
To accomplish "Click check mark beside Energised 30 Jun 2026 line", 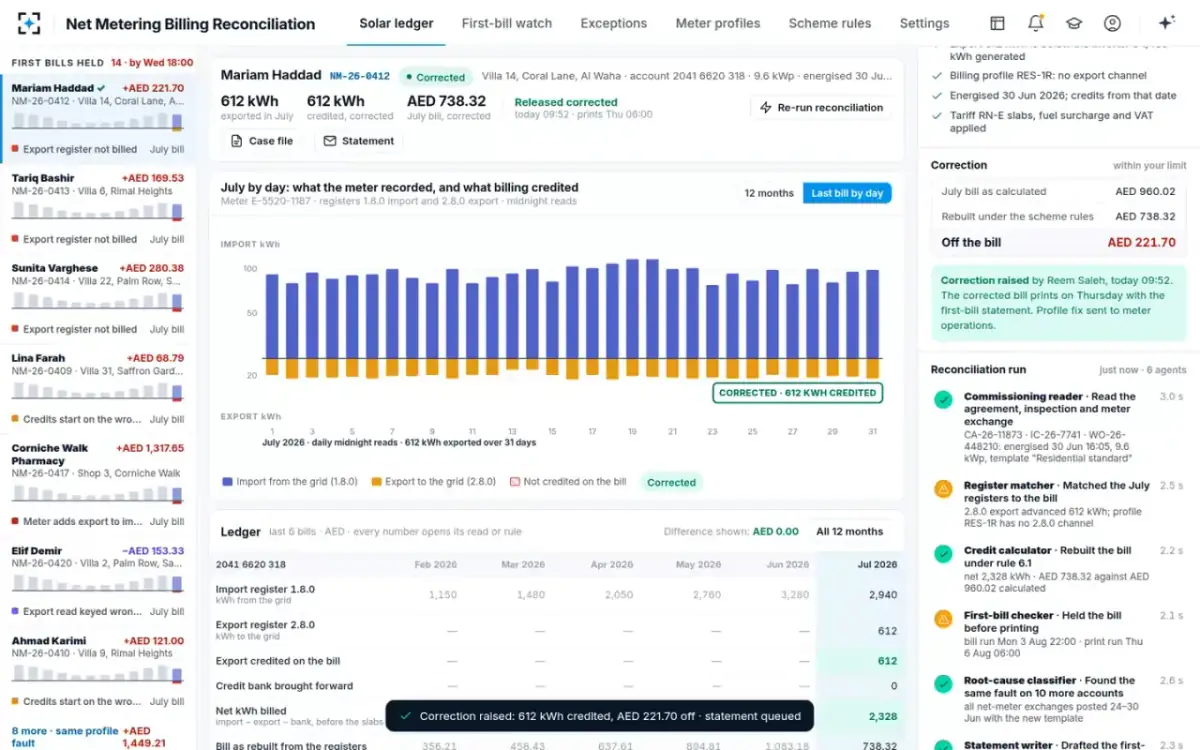I will (x=936, y=96).
